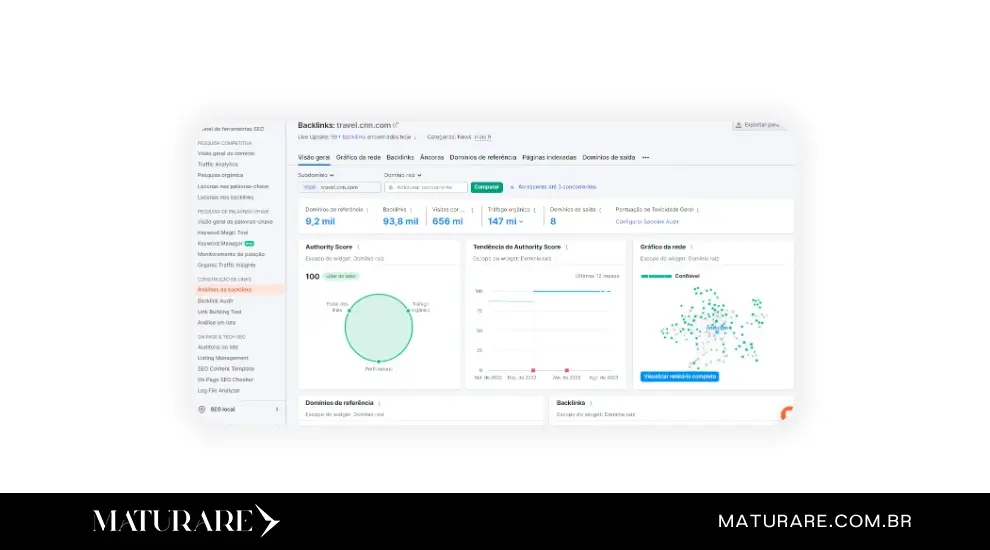Viewport: 990px width, 550px height.
Task: Click the info icon next to Authority Score
Action: click(x=358, y=246)
